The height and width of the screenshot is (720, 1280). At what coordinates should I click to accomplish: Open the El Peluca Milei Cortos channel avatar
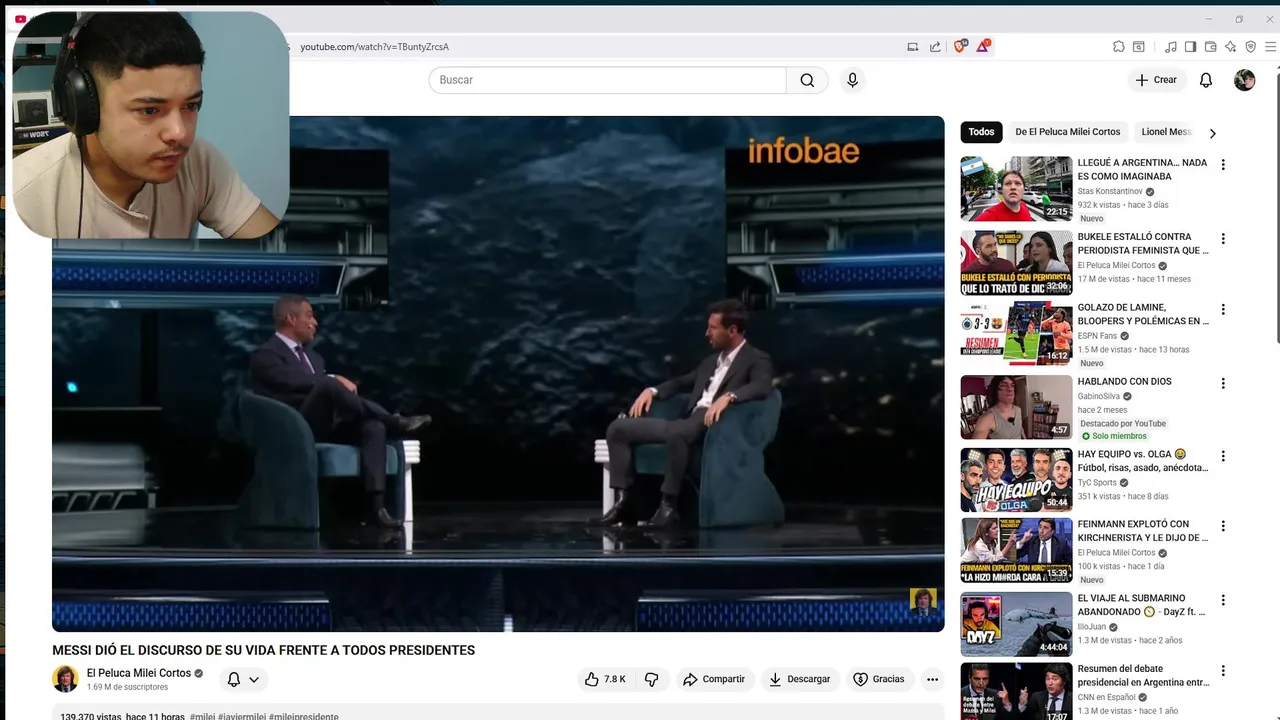65,679
